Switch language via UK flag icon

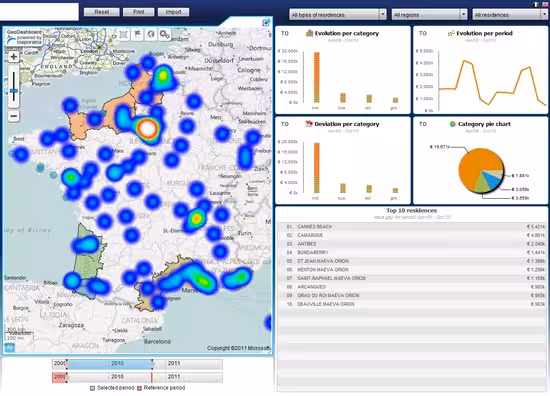click(x=545, y=4)
